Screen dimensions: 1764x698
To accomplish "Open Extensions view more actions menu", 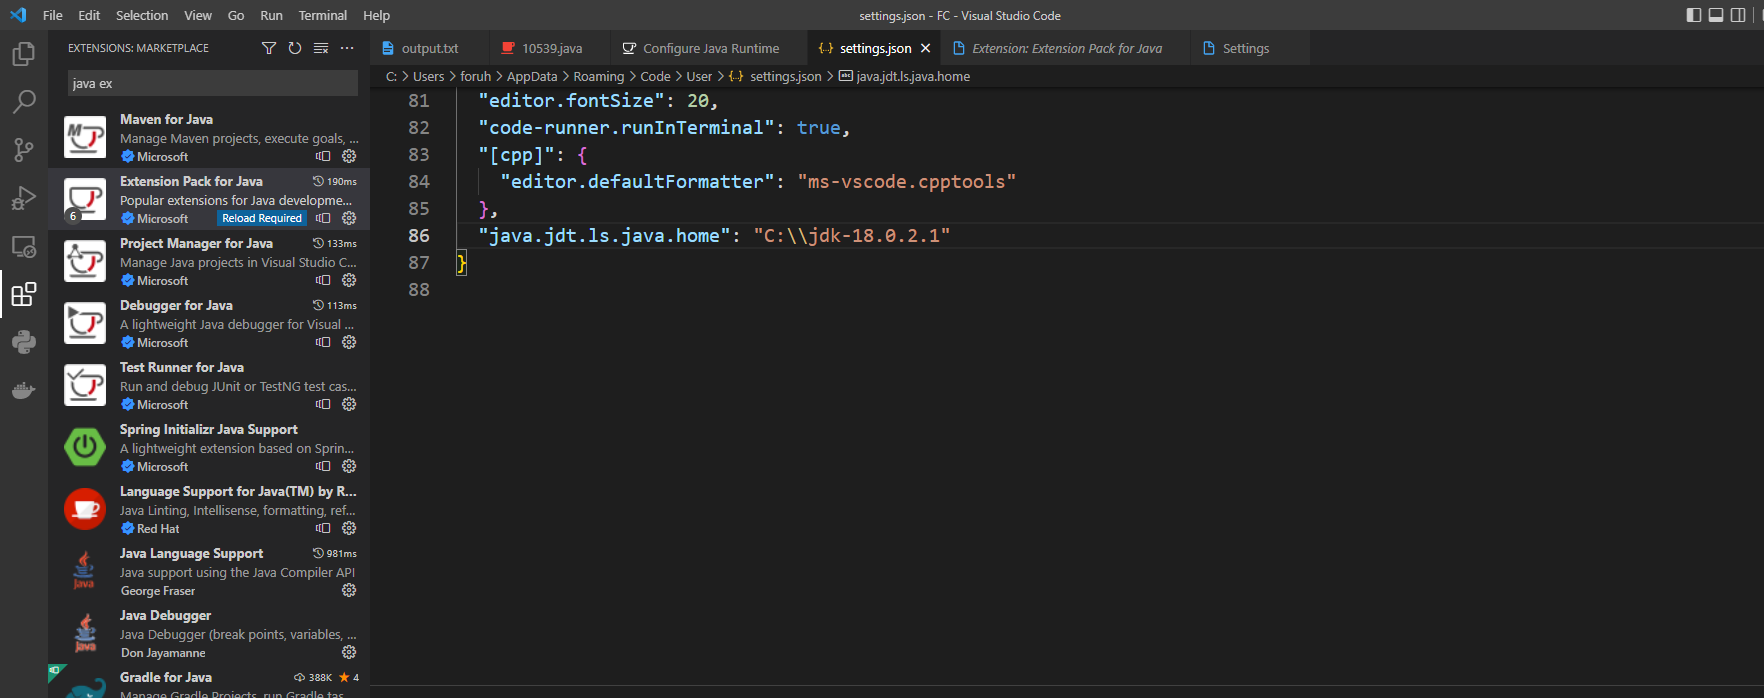I will coord(347,48).
